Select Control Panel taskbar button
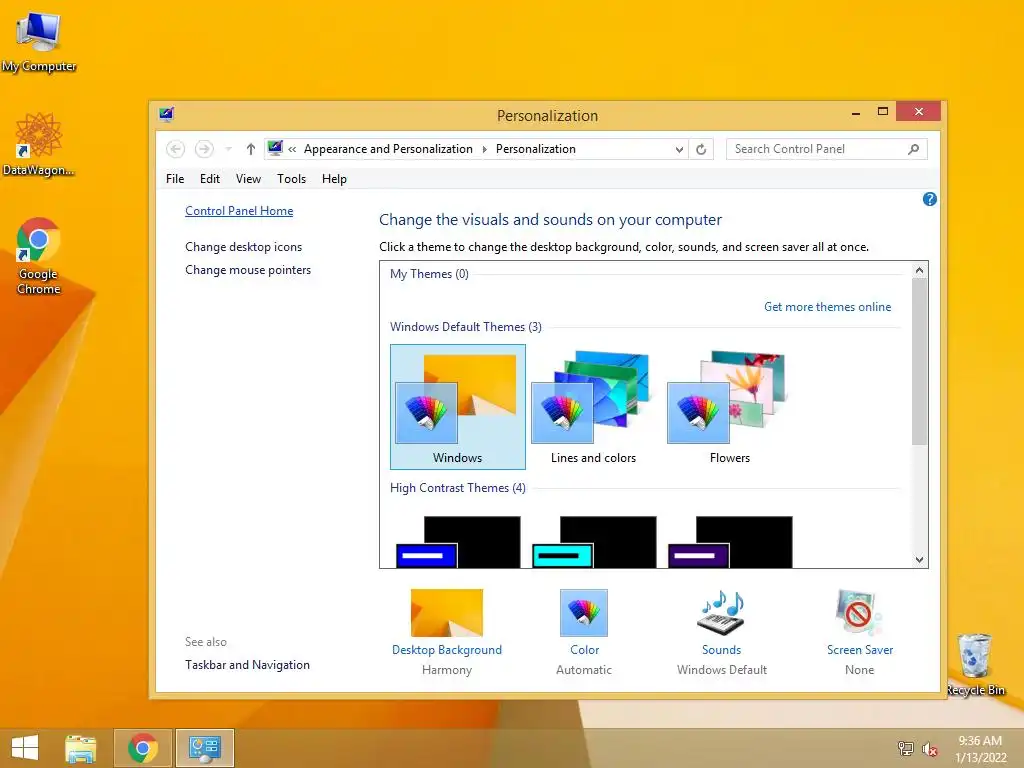 coord(205,748)
